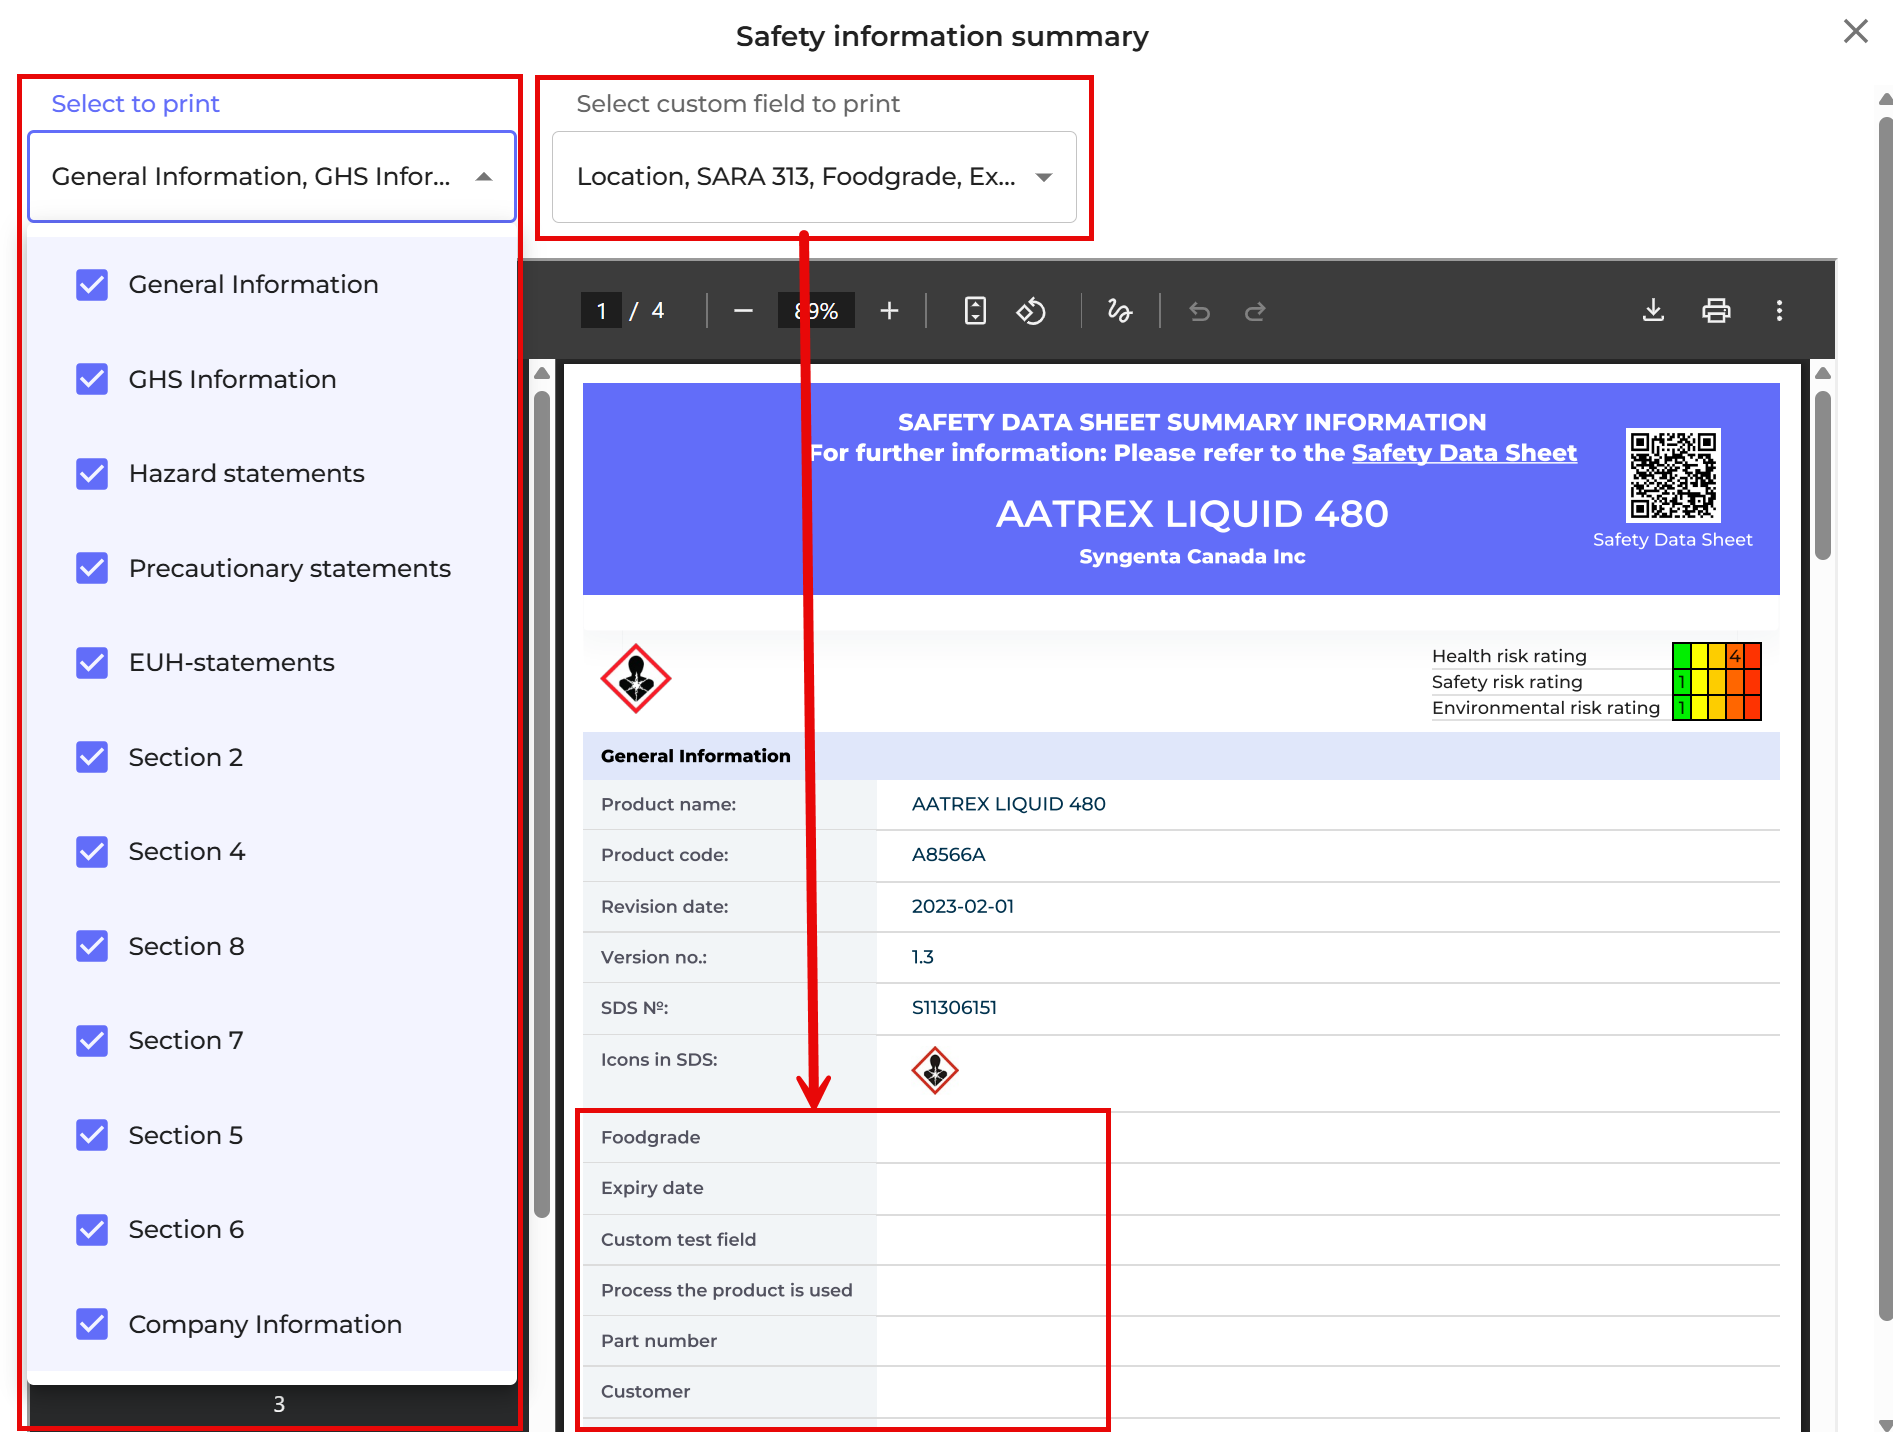Viewport: 1893px width, 1432px height.
Task: Click the PDF zoom out minus button
Action: pos(743,311)
